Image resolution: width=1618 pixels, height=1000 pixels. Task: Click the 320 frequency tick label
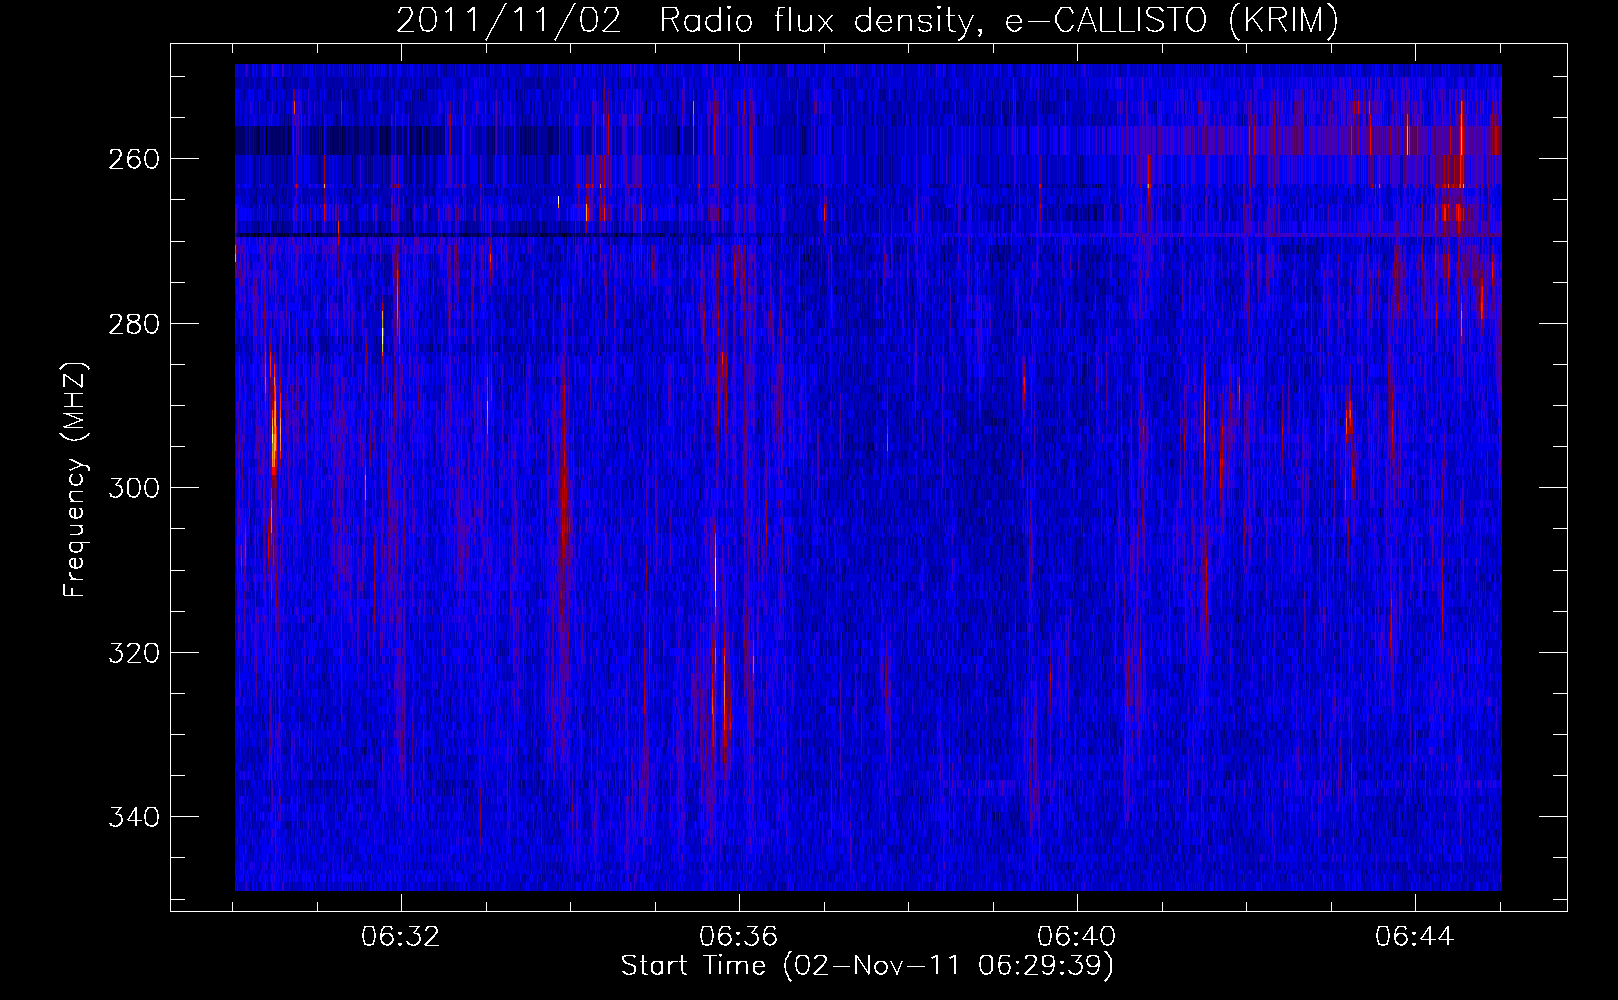tap(133, 653)
